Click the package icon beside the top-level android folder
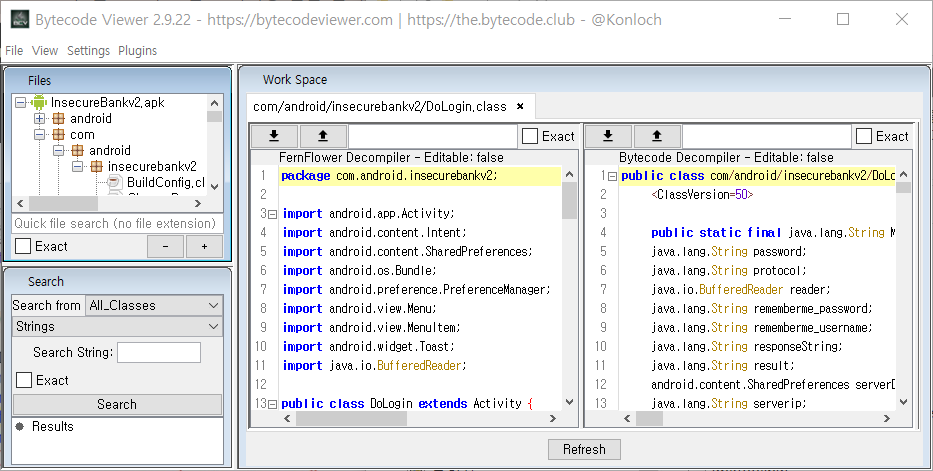This screenshot has width=933, height=471. tap(58, 118)
